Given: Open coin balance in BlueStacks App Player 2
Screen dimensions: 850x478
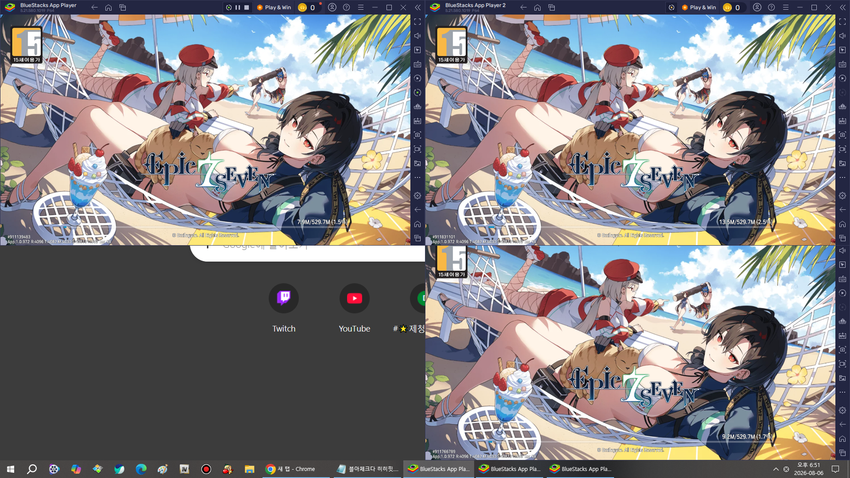Looking at the screenshot, I should tap(732, 8).
